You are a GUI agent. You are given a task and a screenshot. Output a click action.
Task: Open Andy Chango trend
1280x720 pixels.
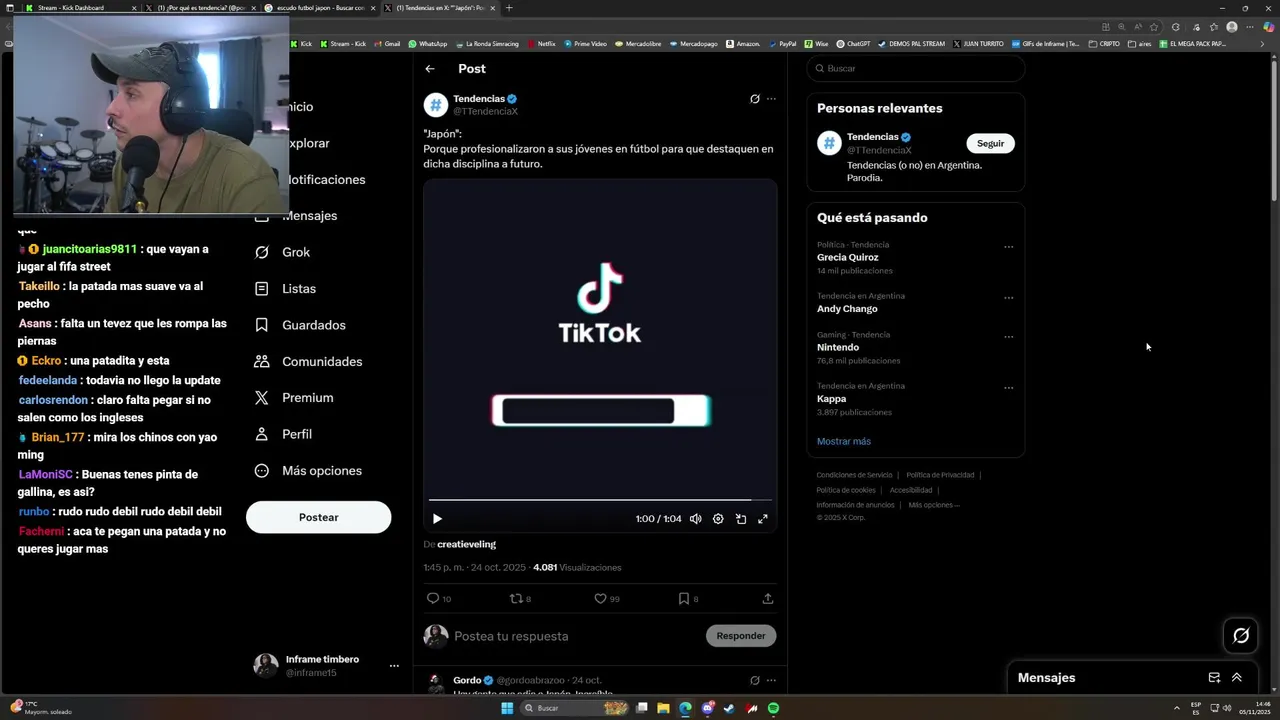click(847, 309)
